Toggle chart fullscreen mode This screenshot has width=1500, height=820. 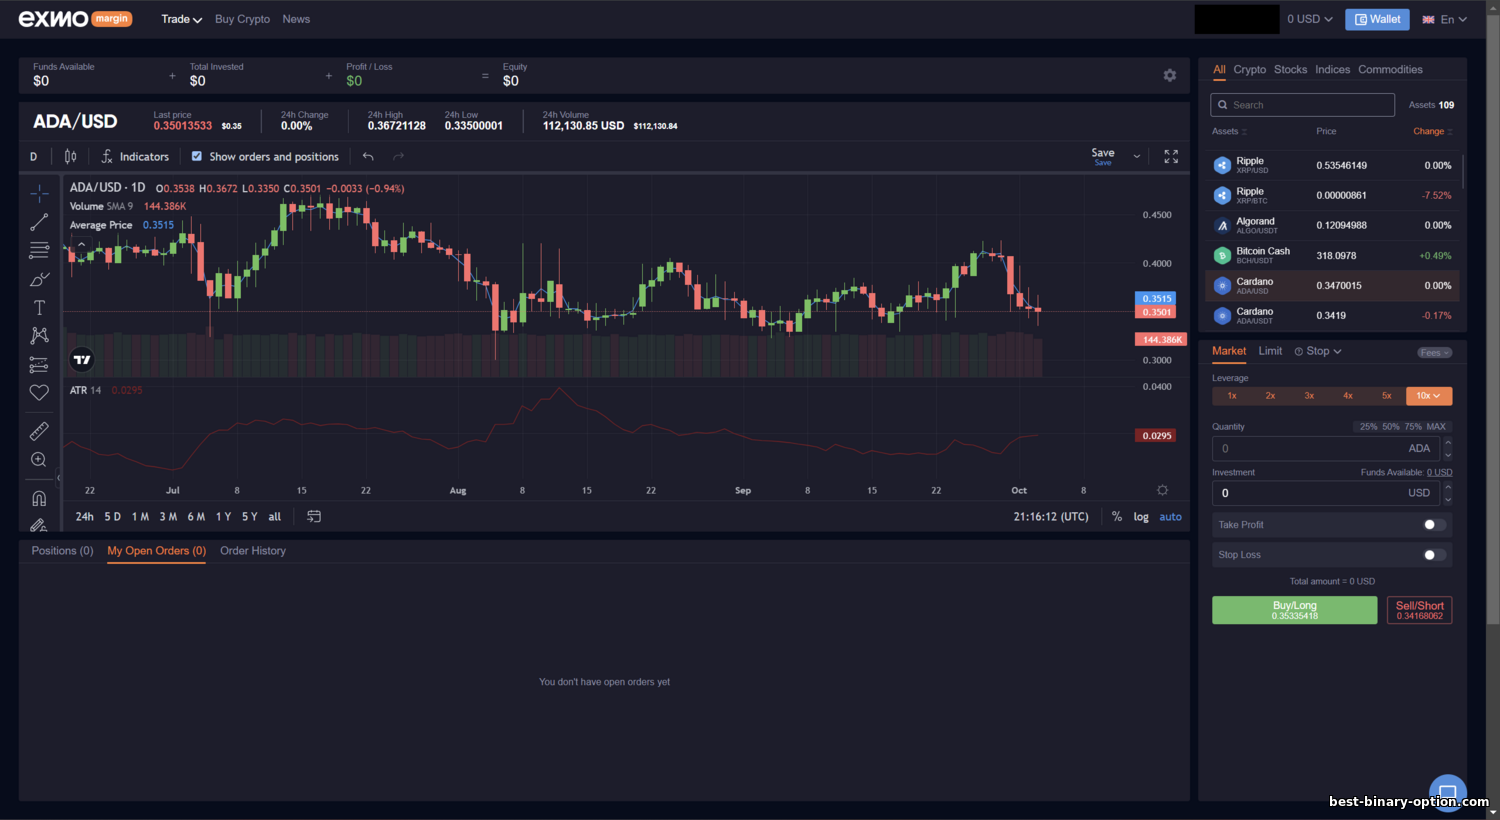pyautogui.click(x=1171, y=156)
